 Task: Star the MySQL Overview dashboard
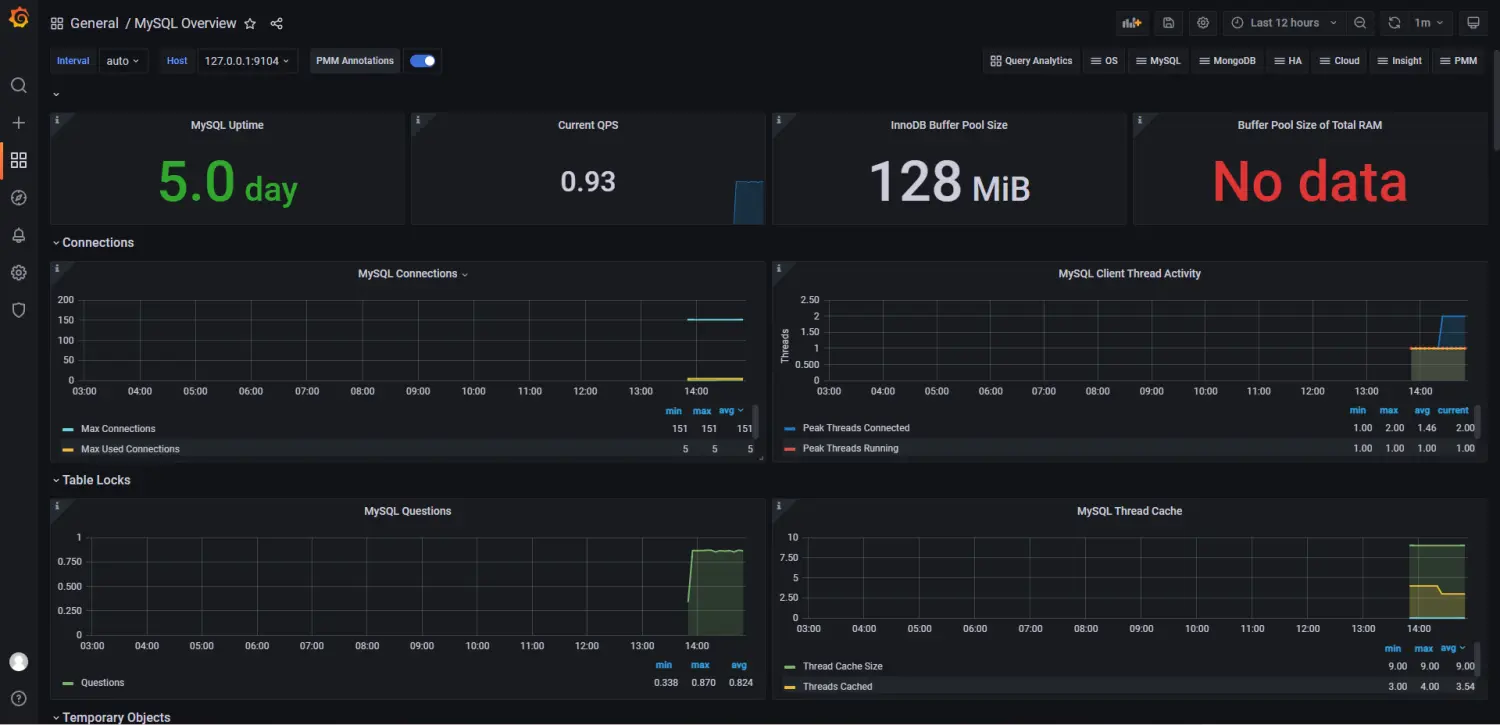[x=250, y=23]
